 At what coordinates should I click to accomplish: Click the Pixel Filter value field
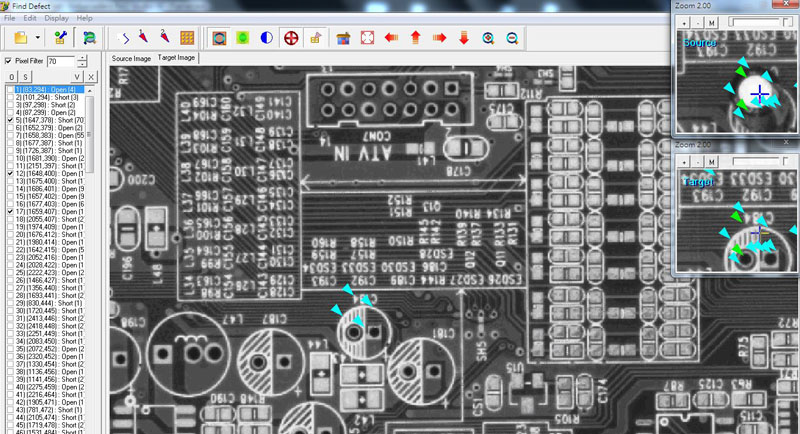[59, 61]
